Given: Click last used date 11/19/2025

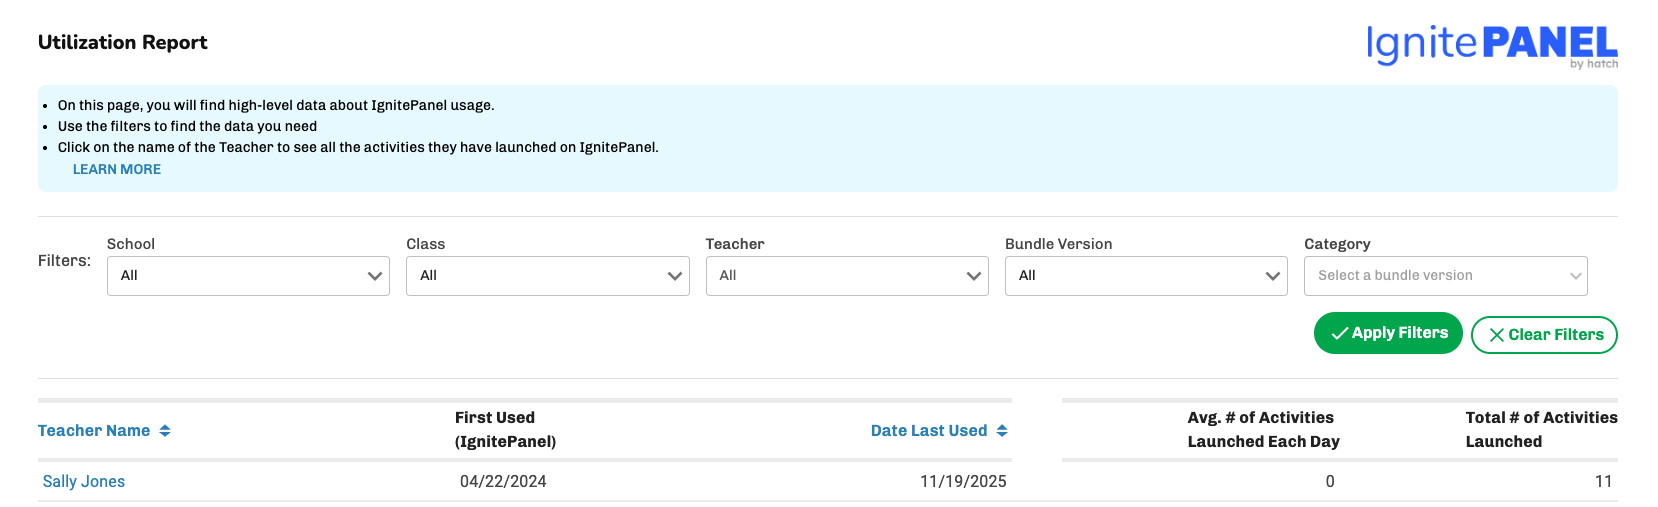Looking at the screenshot, I should [x=963, y=481].
